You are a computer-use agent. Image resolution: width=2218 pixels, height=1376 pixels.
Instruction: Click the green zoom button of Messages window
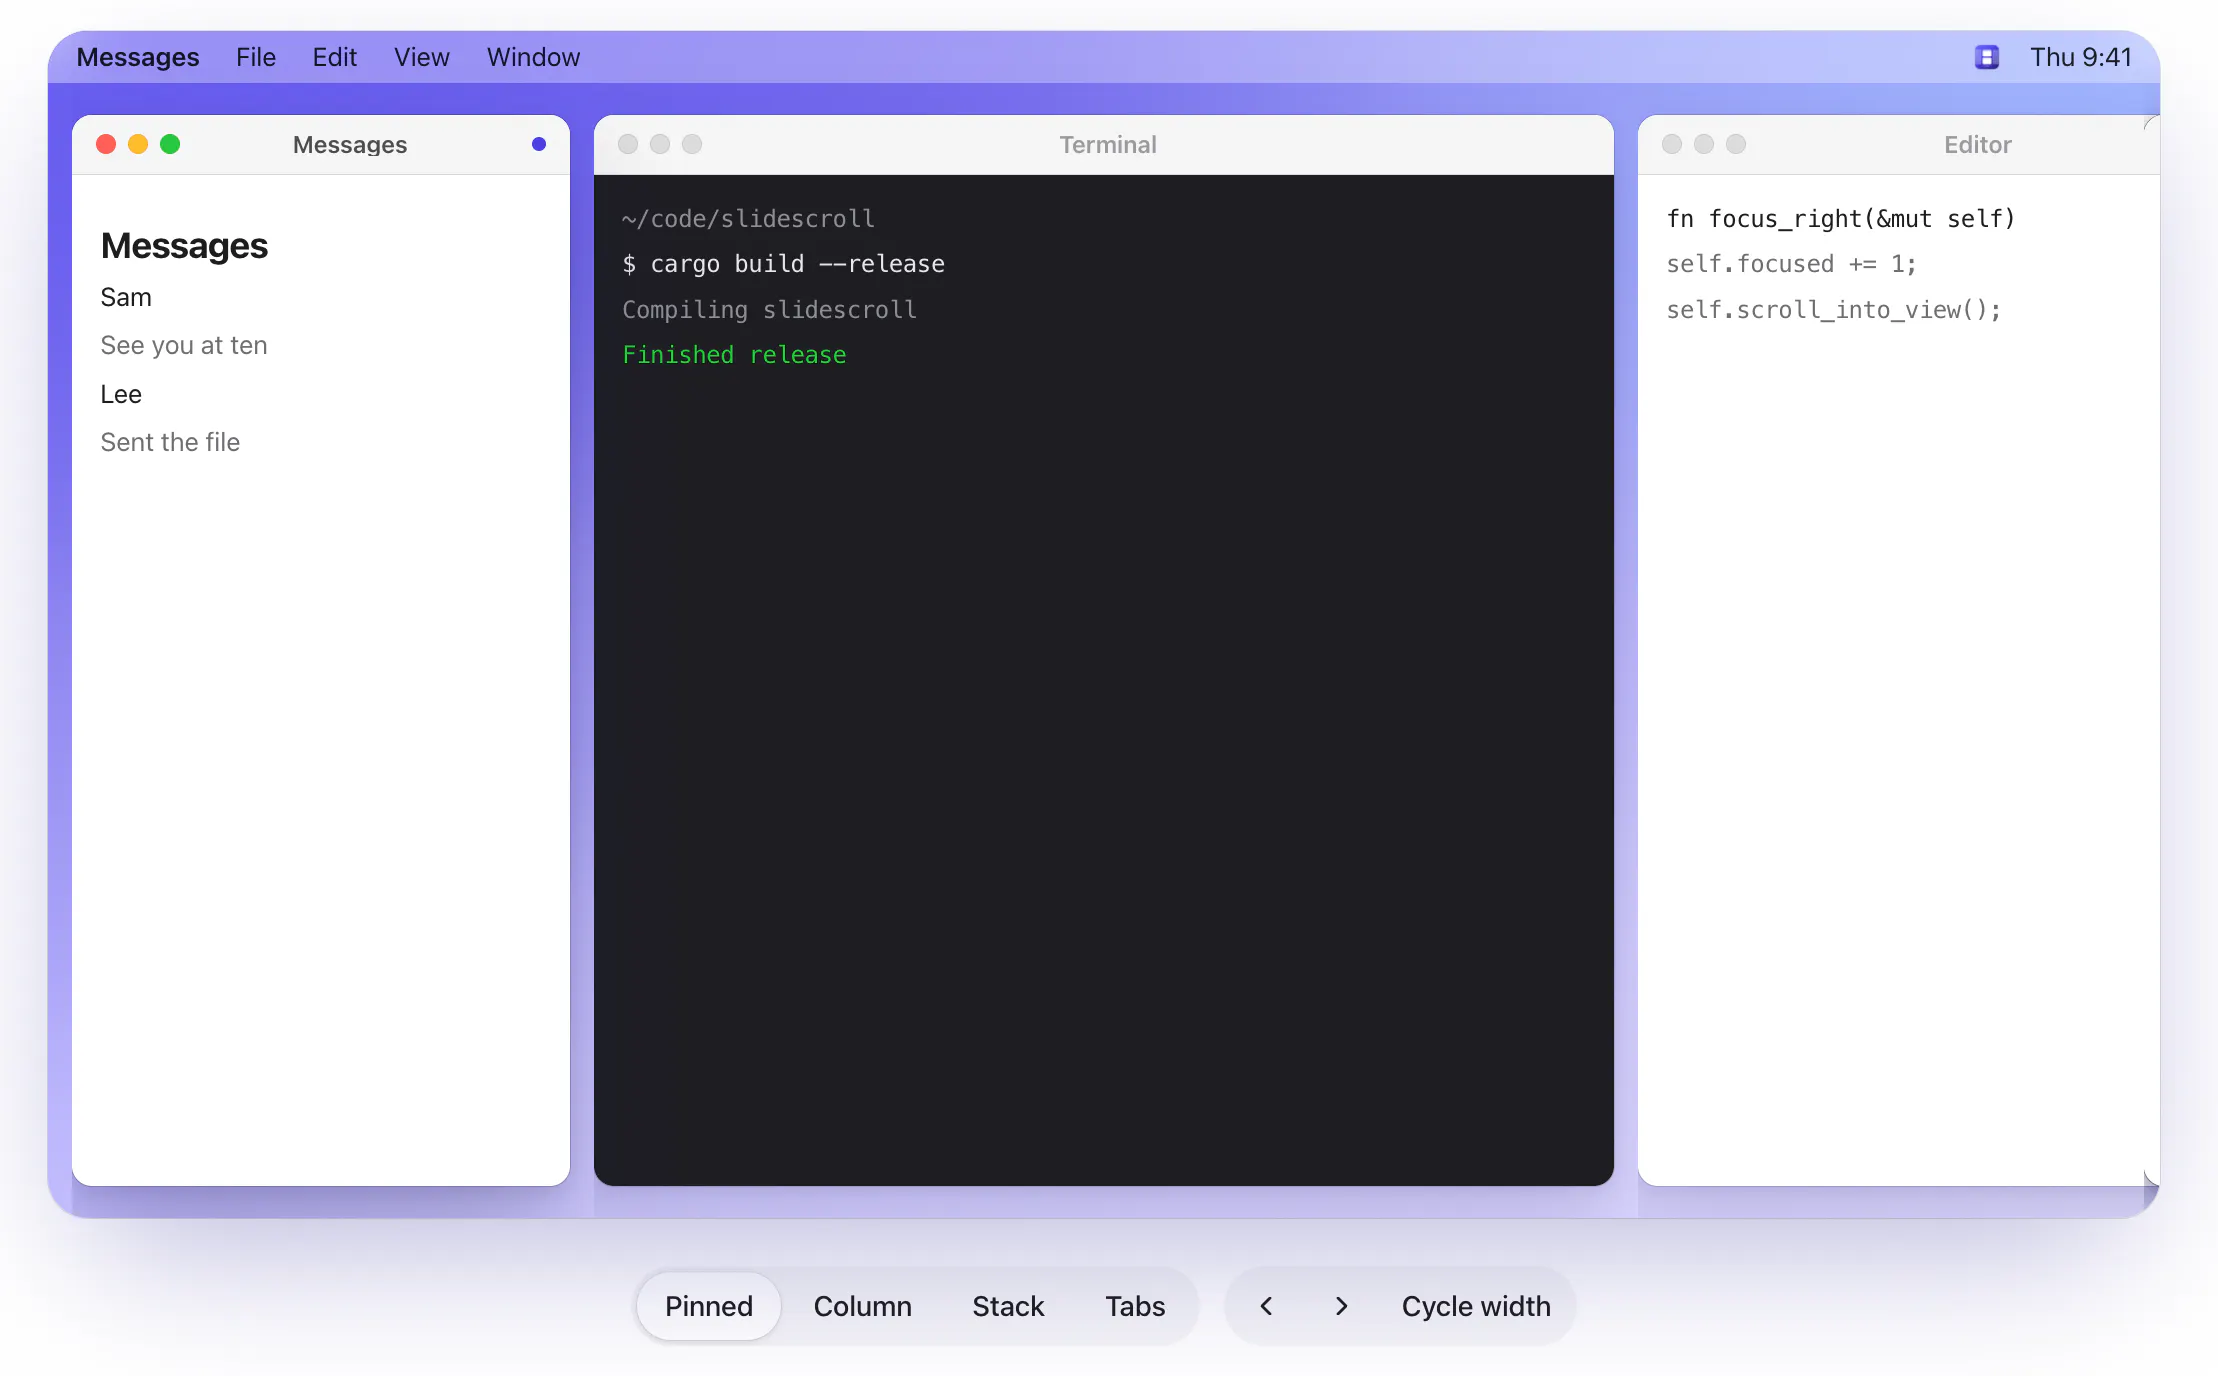170,144
